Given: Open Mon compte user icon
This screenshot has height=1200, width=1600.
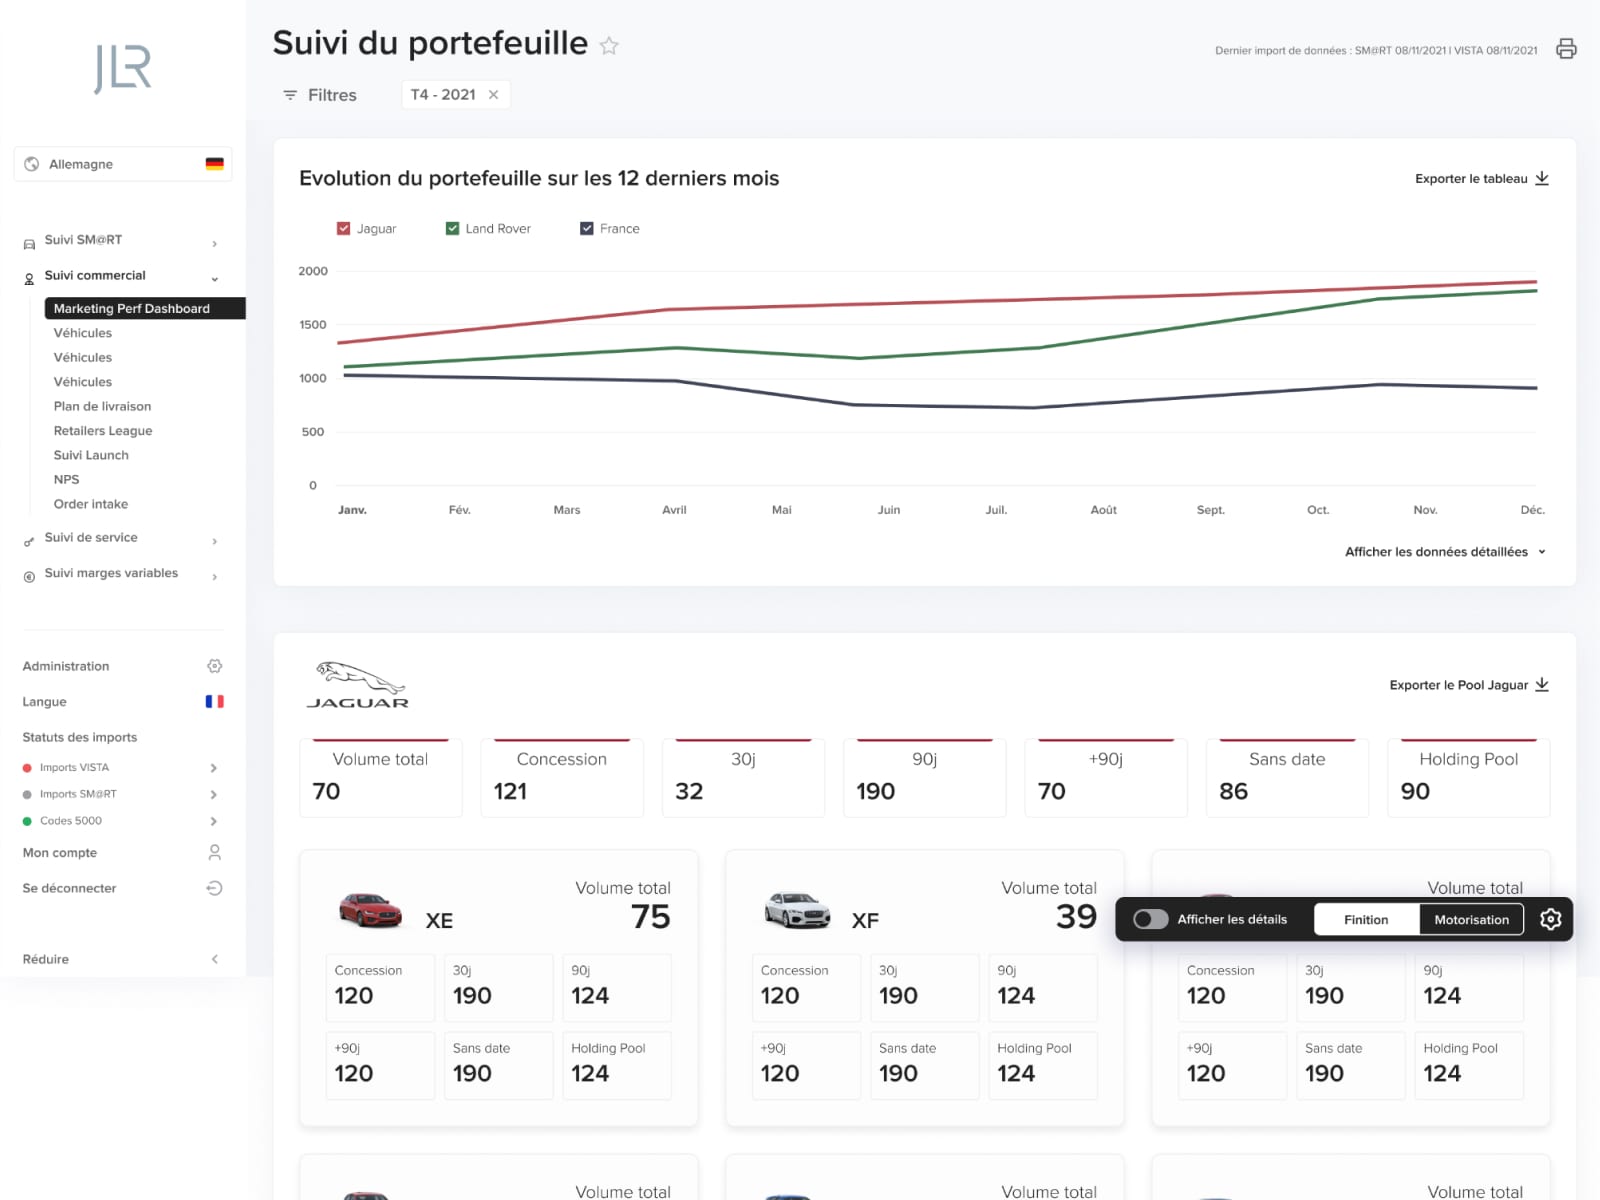Looking at the screenshot, I should click(214, 852).
